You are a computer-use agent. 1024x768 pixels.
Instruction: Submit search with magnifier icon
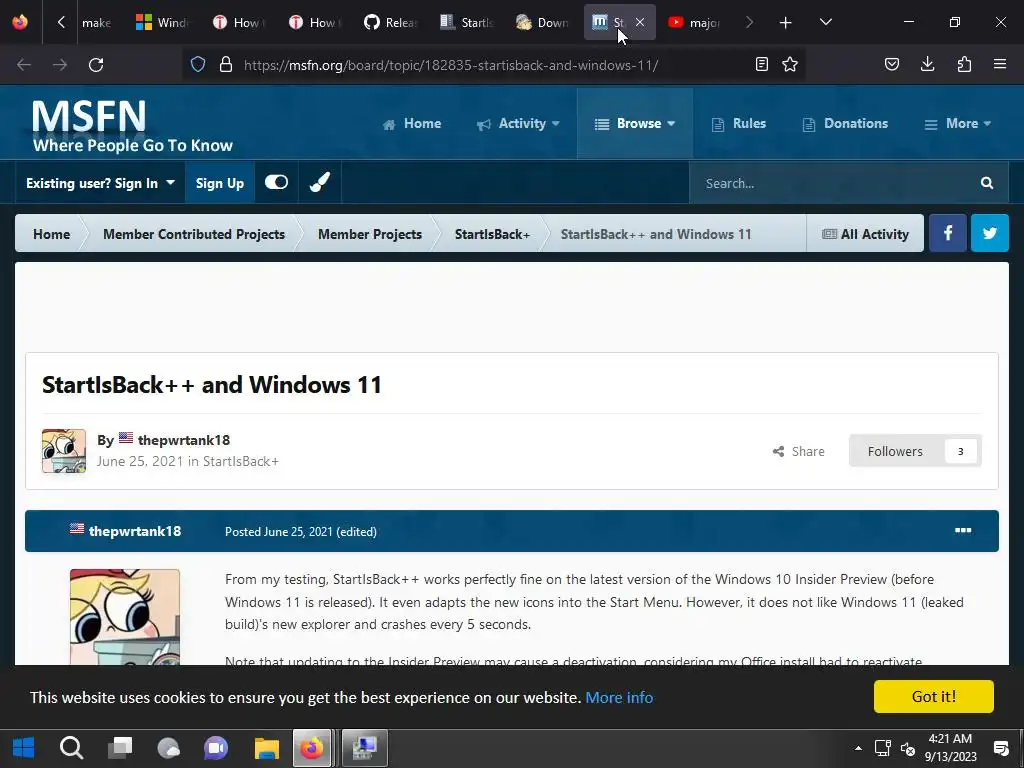(x=987, y=183)
